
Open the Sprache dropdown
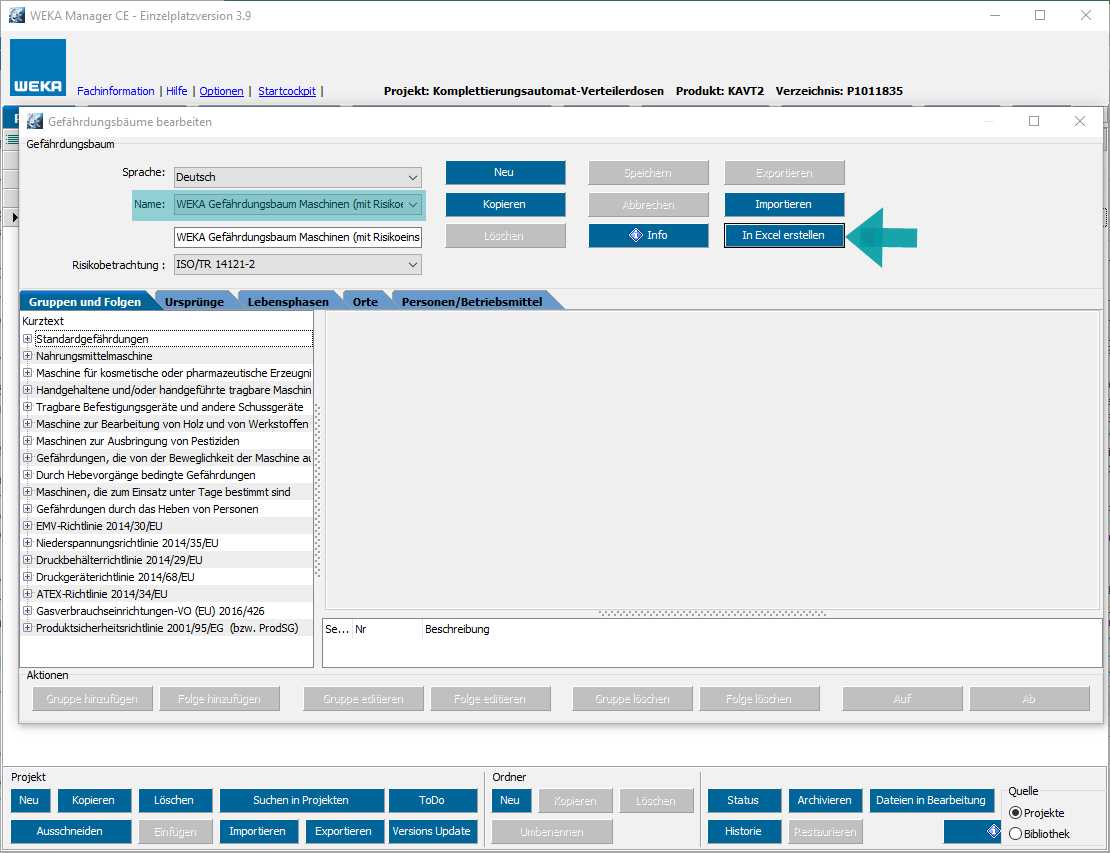coord(297,177)
